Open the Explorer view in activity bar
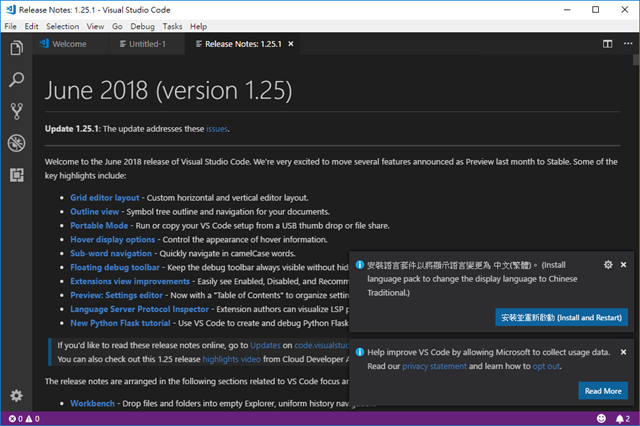 16,48
